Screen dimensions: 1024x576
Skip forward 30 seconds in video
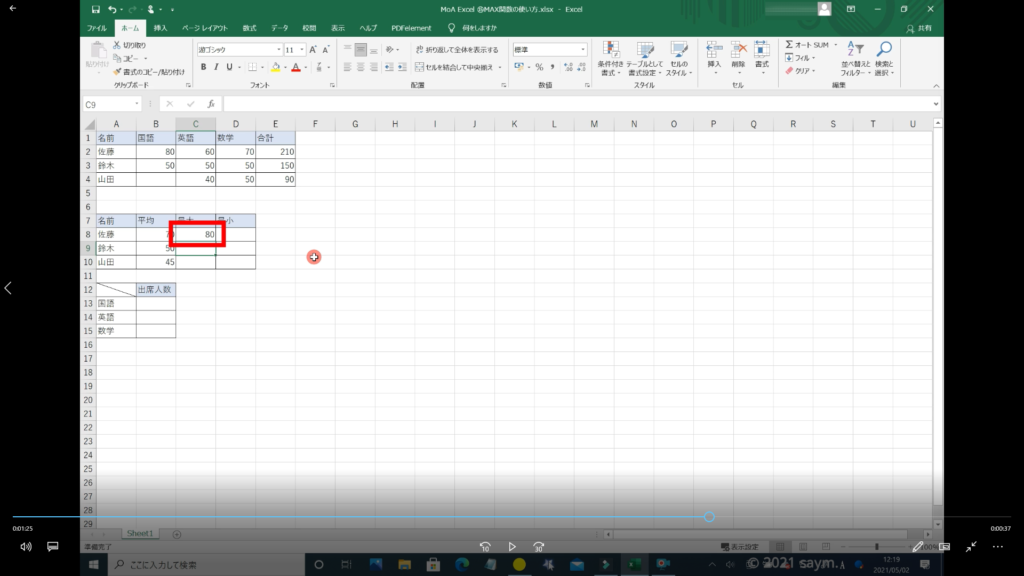[x=539, y=547]
